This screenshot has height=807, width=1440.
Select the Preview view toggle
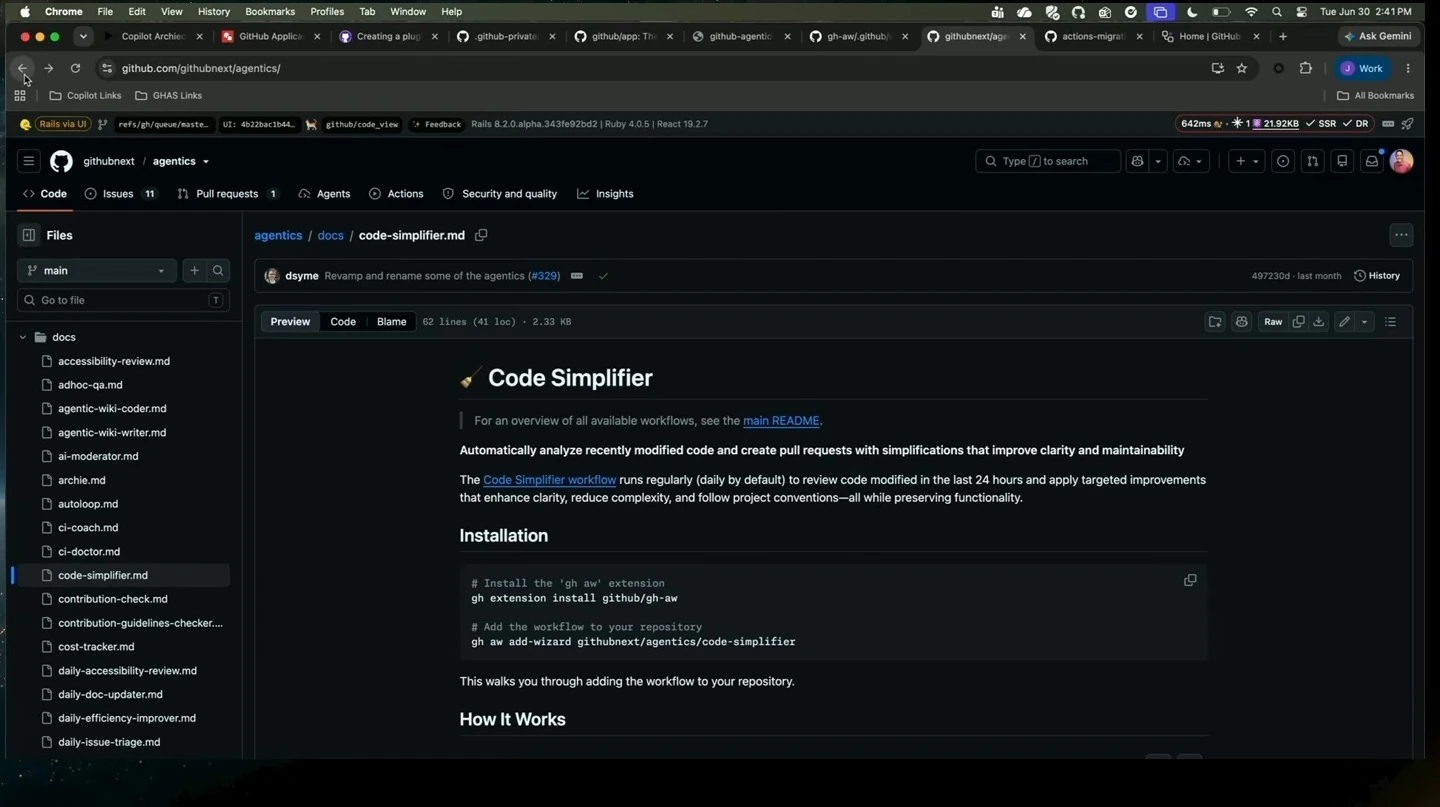coord(290,322)
